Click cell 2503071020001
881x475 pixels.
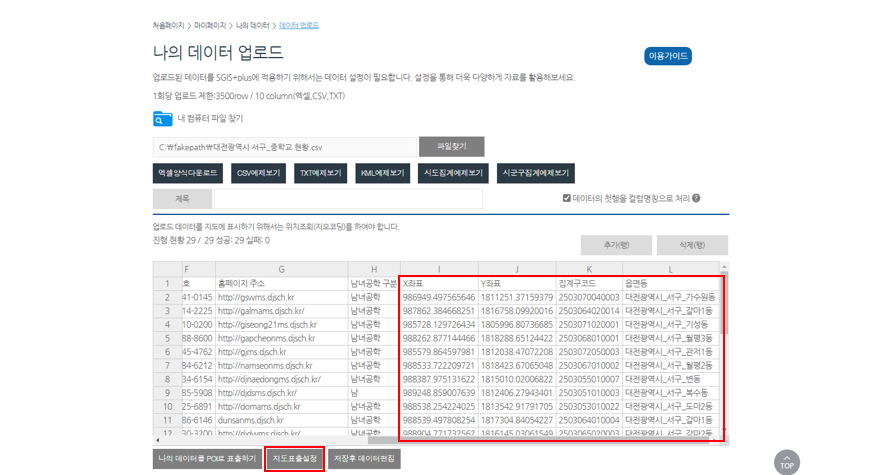coord(589,325)
